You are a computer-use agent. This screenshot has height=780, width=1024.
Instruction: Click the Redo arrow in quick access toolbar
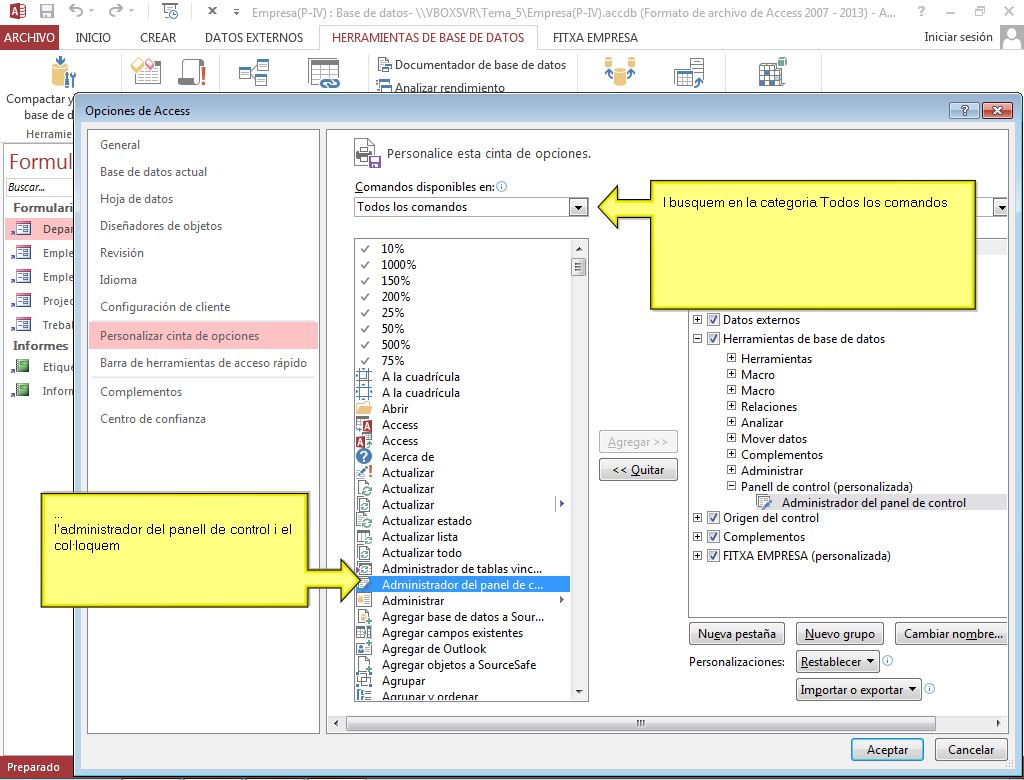pos(116,10)
